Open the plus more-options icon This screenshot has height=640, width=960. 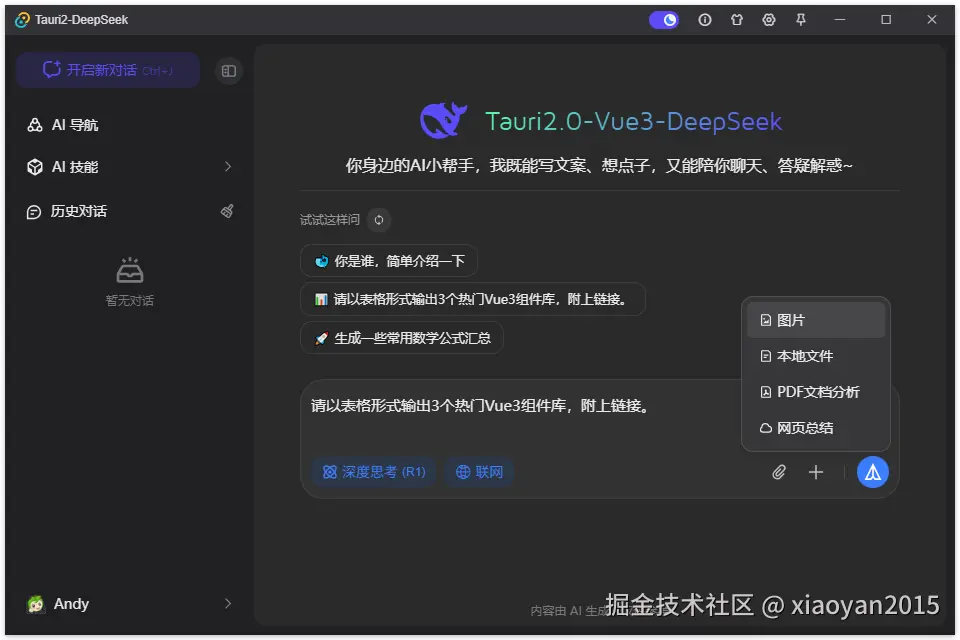pos(816,472)
